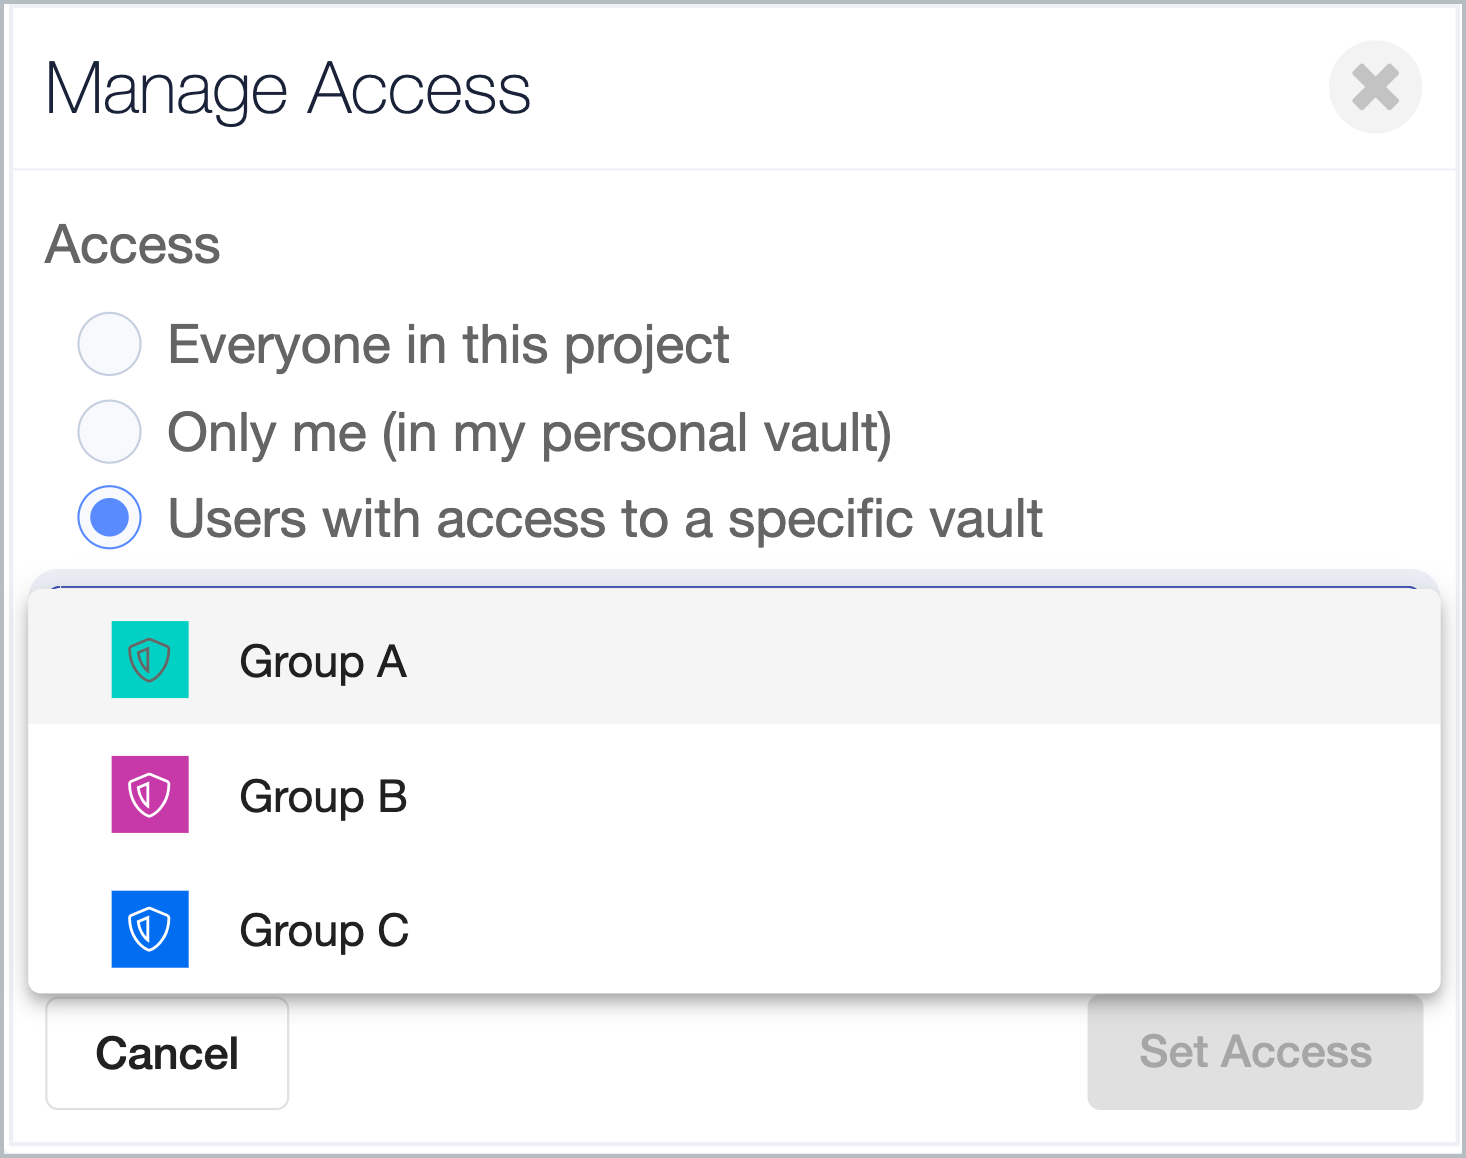Choose Group A from the vault list

coord(323,662)
